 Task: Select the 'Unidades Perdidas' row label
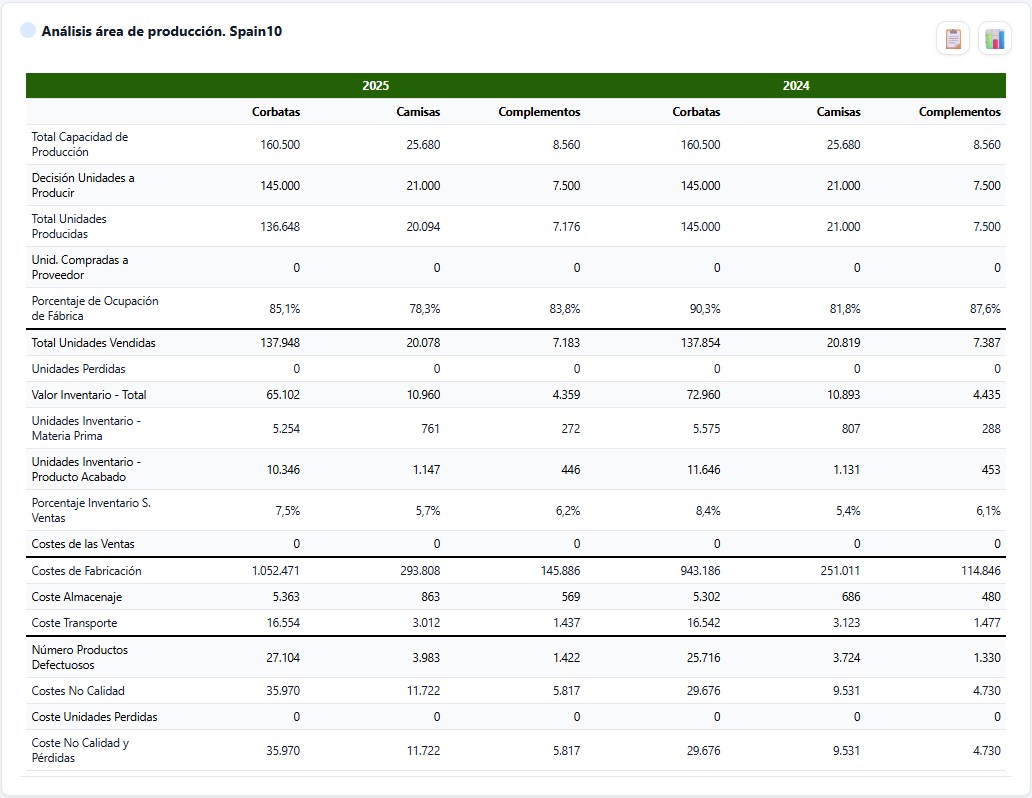point(78,369)
